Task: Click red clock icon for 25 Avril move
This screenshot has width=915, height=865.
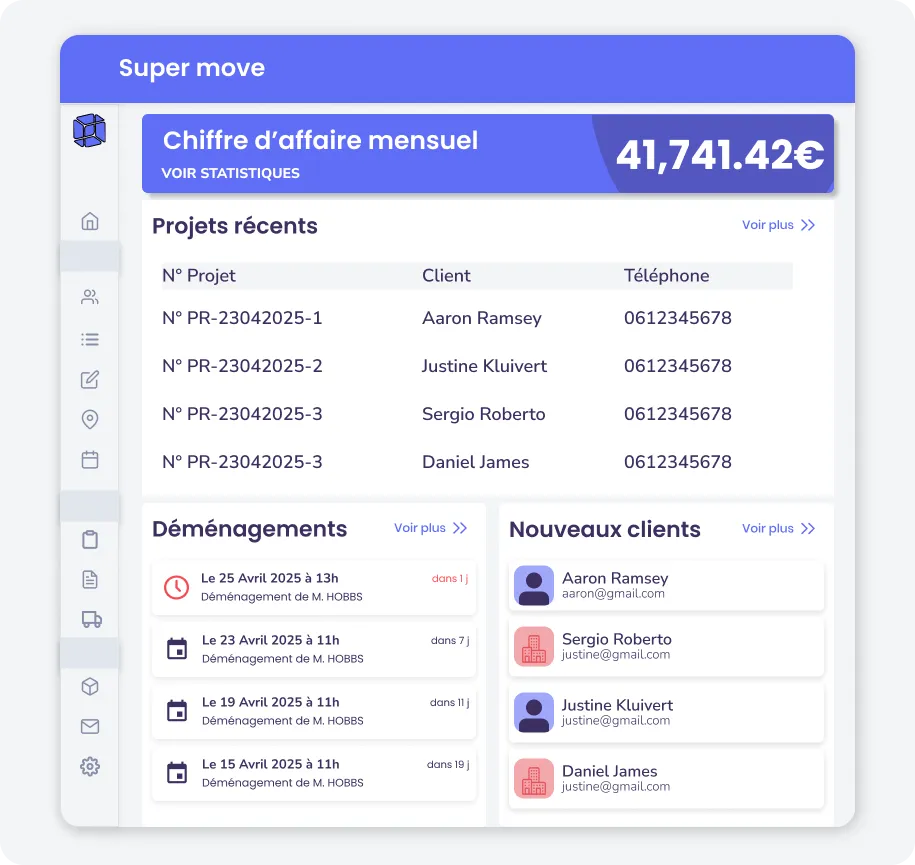Action: click(x=176, y=587)
